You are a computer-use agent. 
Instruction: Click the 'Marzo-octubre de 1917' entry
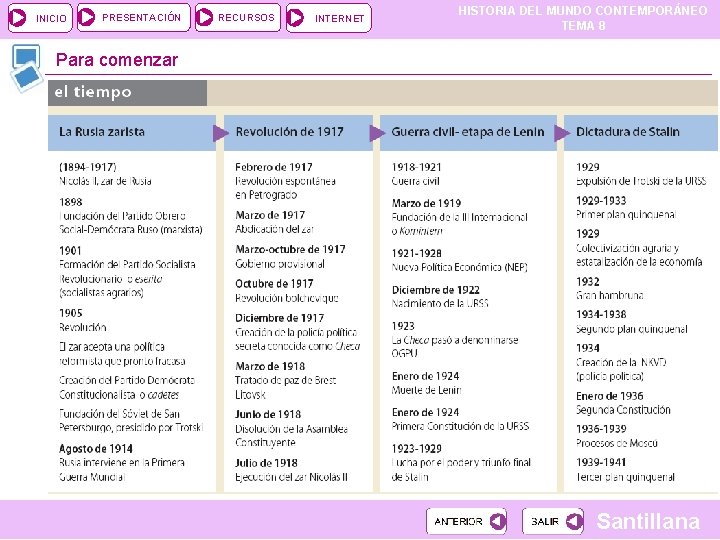290,249
